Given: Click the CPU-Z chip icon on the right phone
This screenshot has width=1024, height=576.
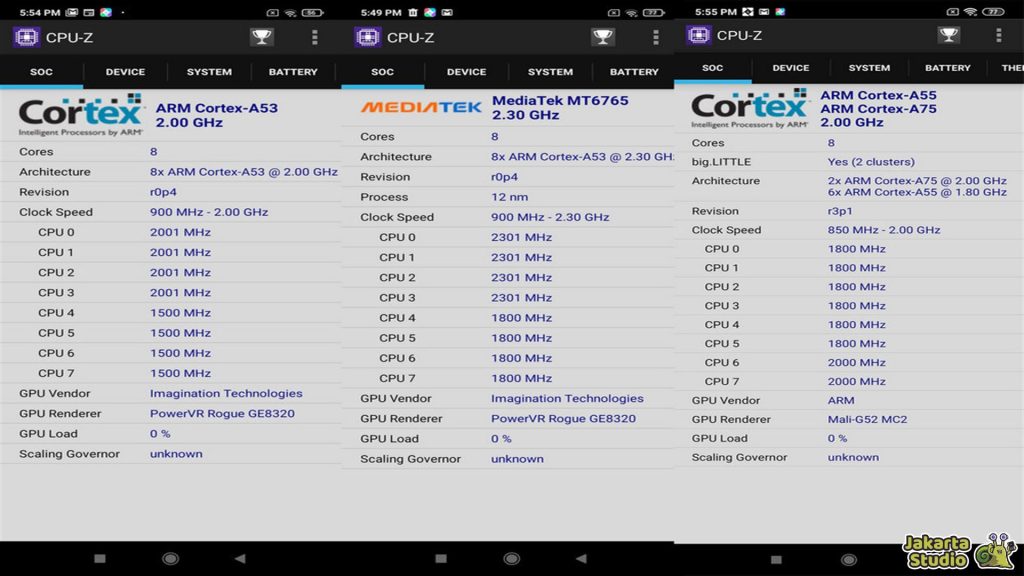Looking at the screenshot, I should click(698, 35).
